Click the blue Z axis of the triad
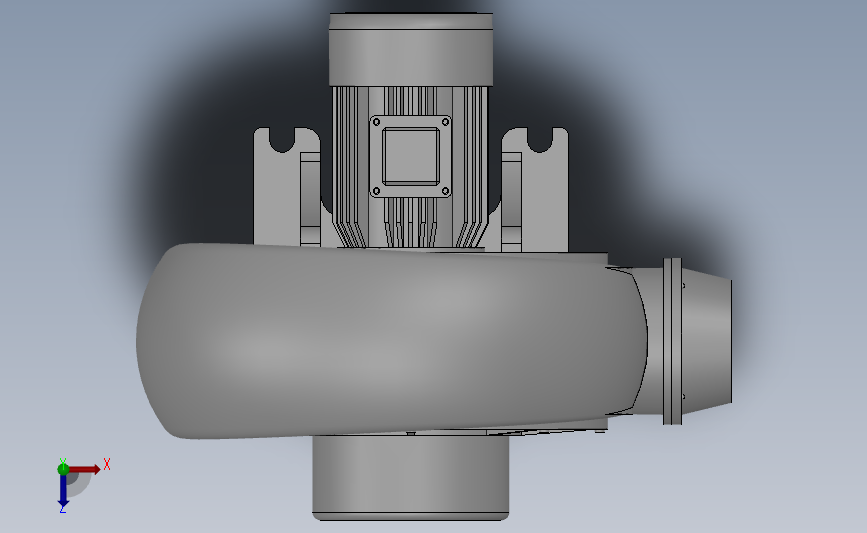This screenshot has height=533, width=867. tap(63, 490)
